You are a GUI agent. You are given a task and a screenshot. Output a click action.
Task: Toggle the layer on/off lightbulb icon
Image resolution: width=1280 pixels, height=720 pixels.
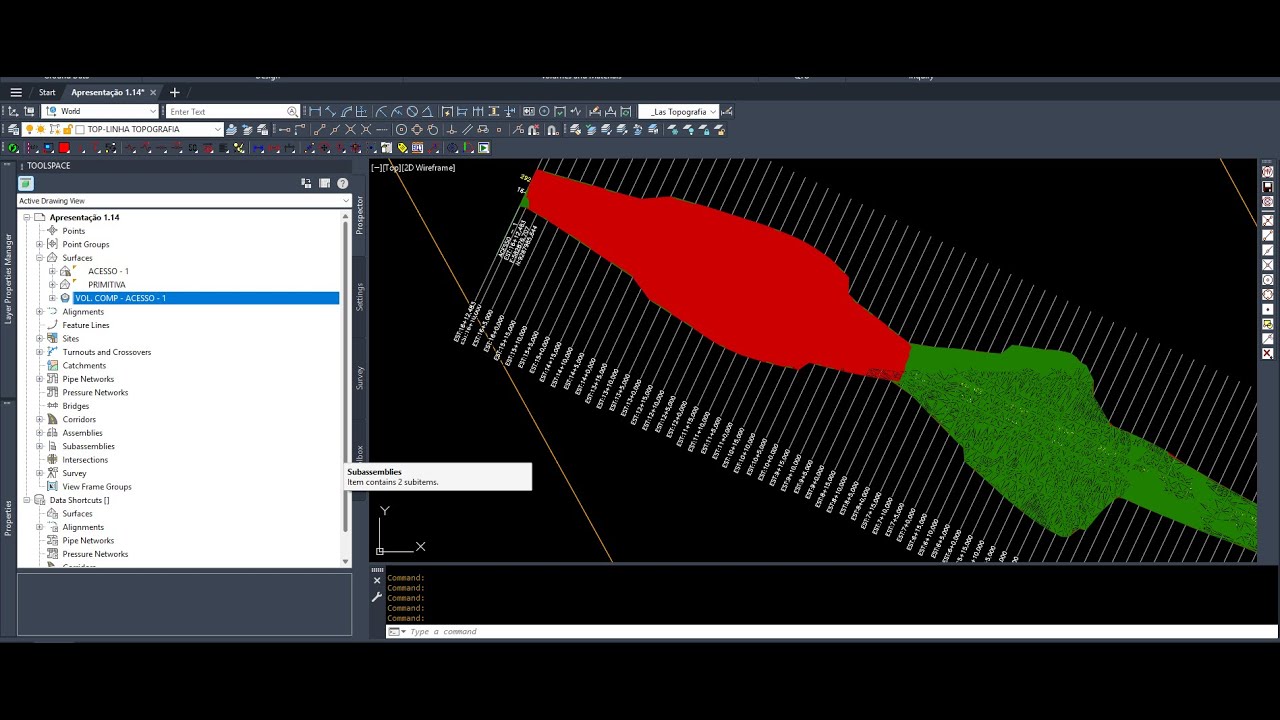[29, 129]
